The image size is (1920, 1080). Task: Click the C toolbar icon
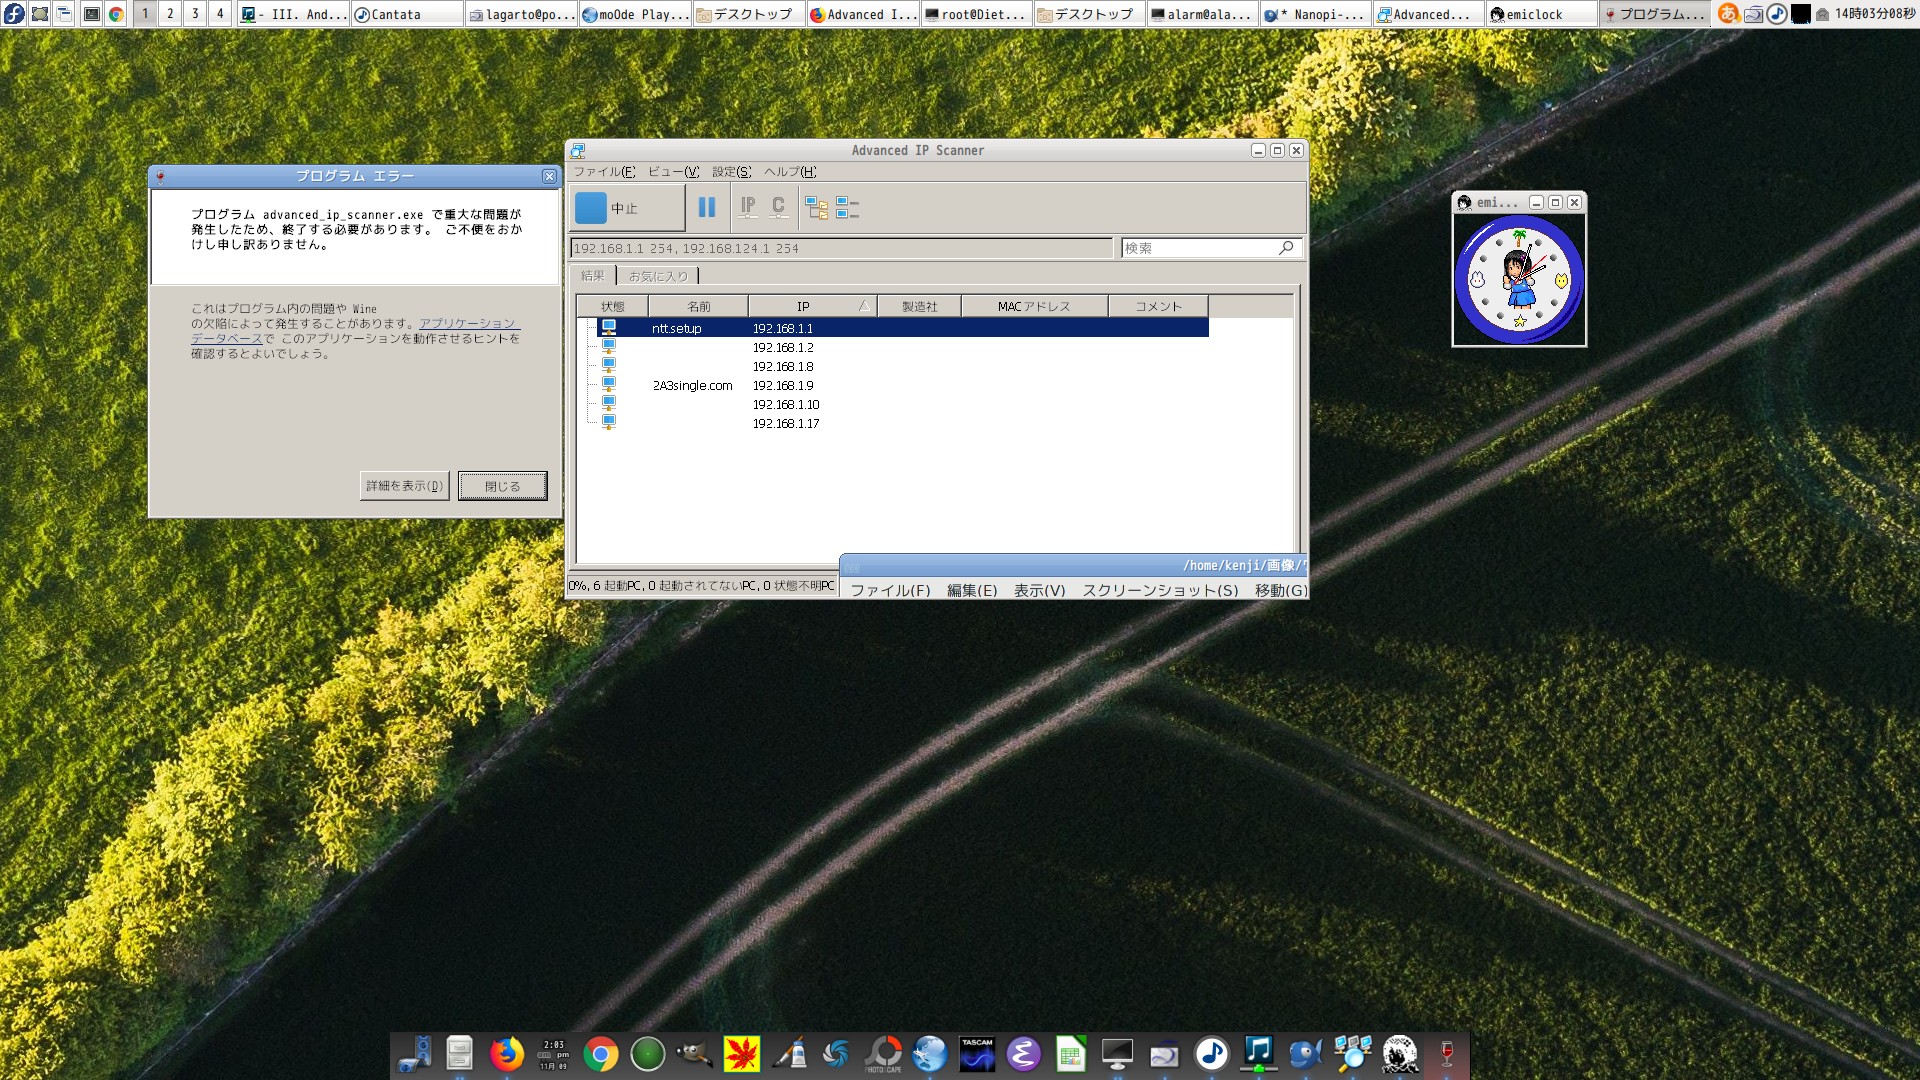click(x=778, y=208)
